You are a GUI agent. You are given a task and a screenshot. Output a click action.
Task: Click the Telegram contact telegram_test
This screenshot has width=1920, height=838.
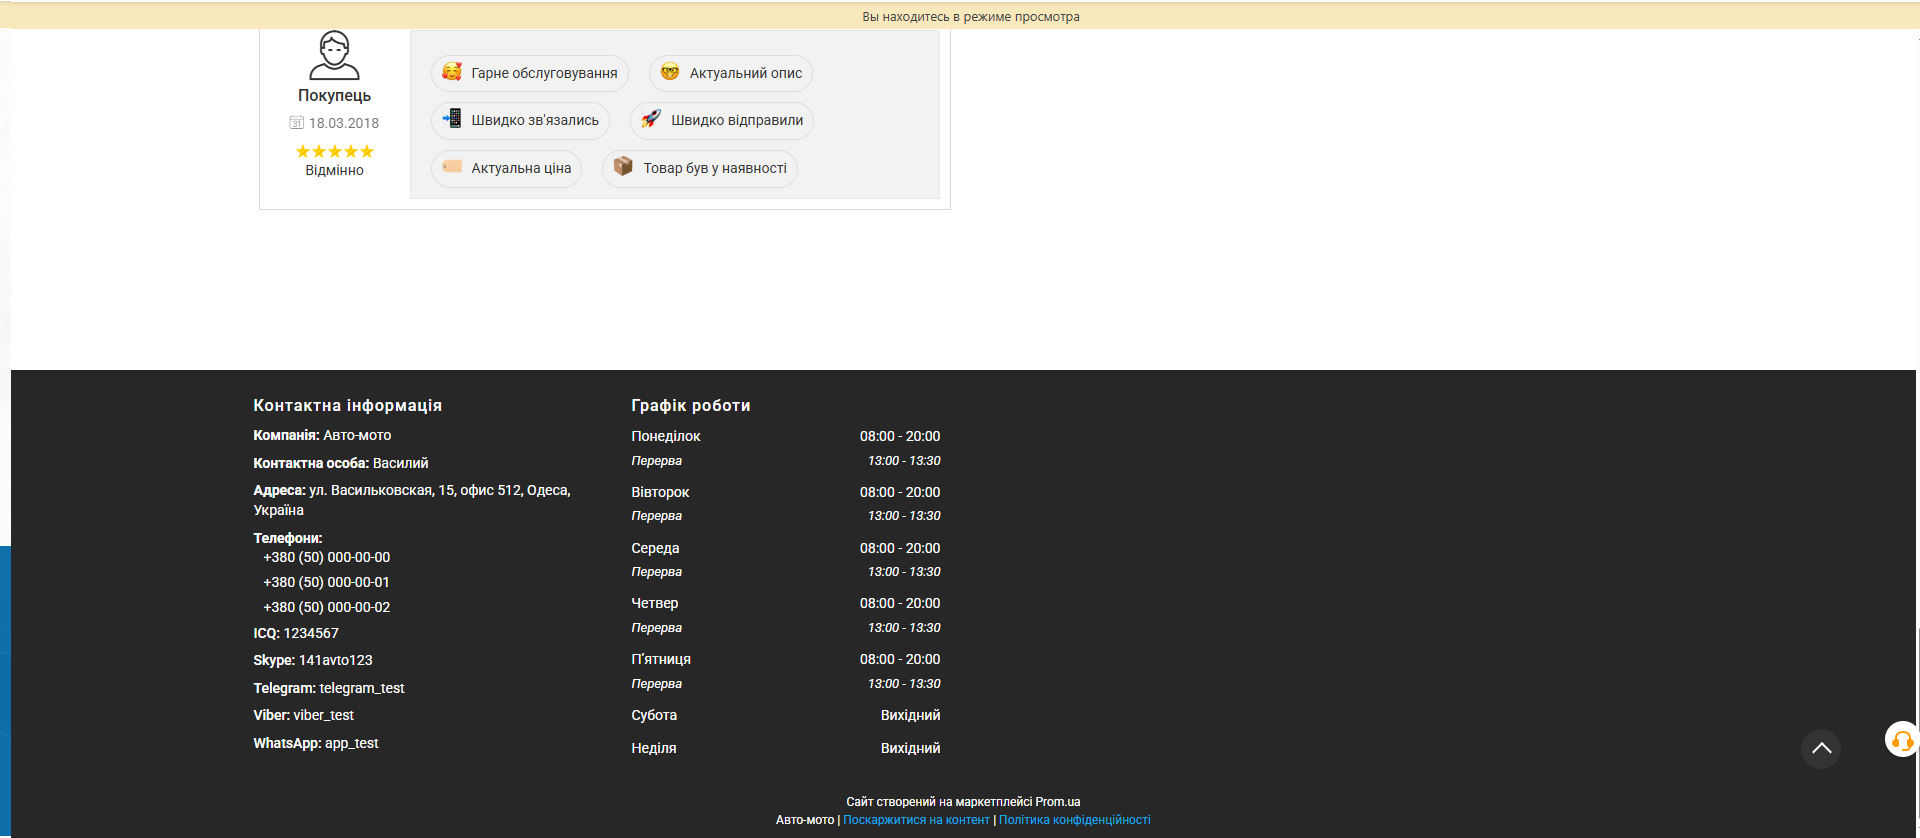(x=361, y=688)
